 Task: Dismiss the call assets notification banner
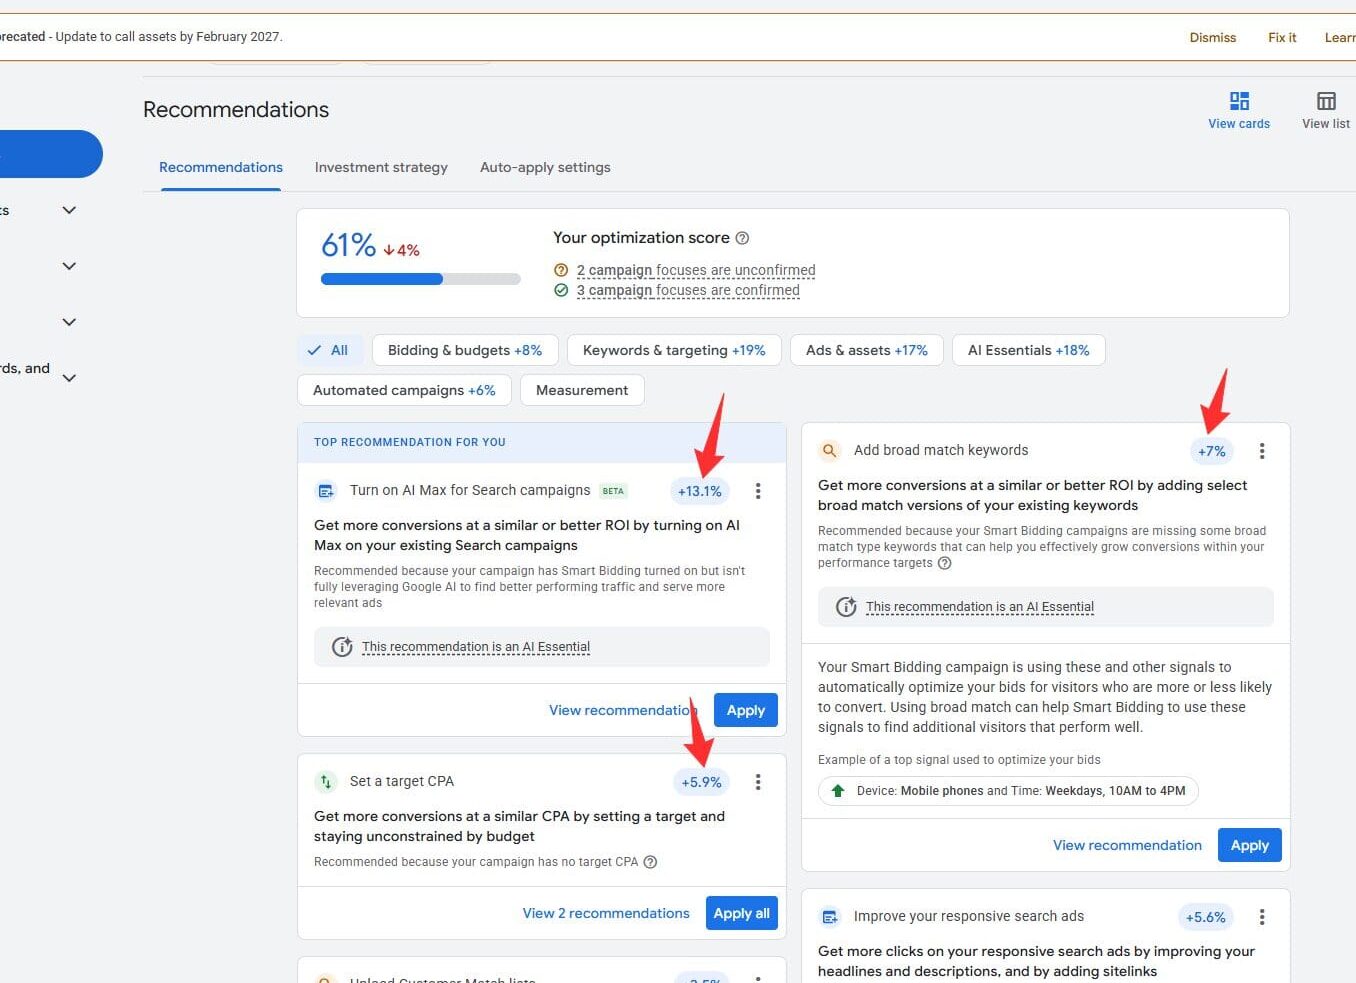point(1212,37)
